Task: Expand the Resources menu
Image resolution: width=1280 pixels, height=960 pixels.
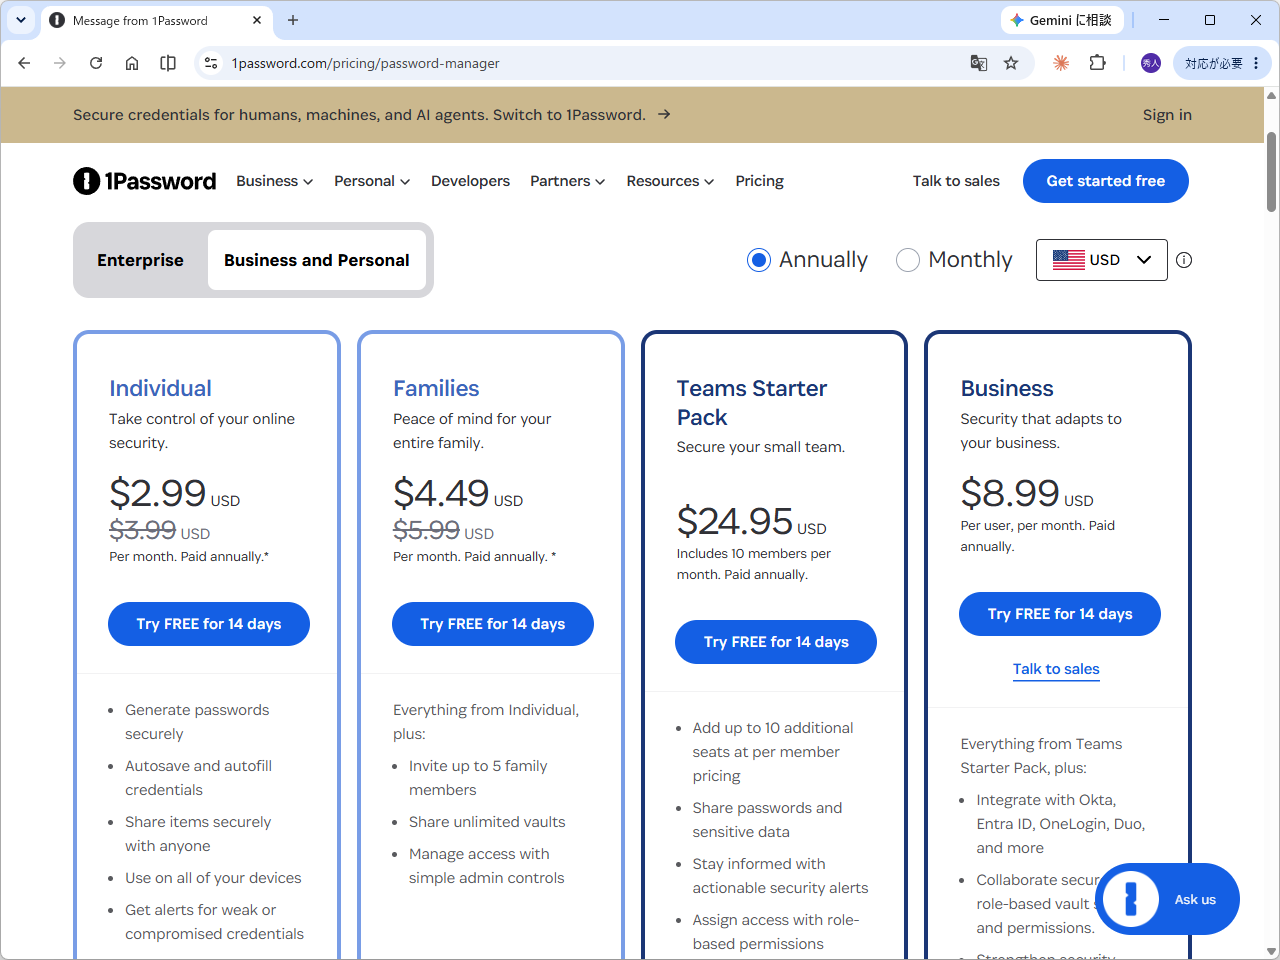Action: (x=670, y=181)
